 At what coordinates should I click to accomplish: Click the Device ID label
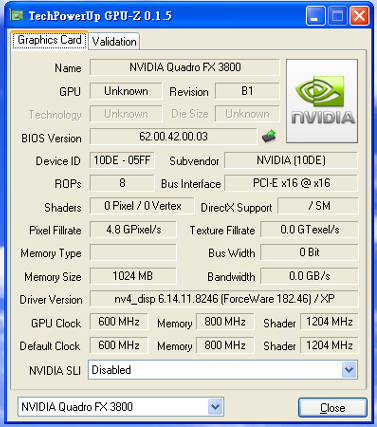[x=58, y=161]
